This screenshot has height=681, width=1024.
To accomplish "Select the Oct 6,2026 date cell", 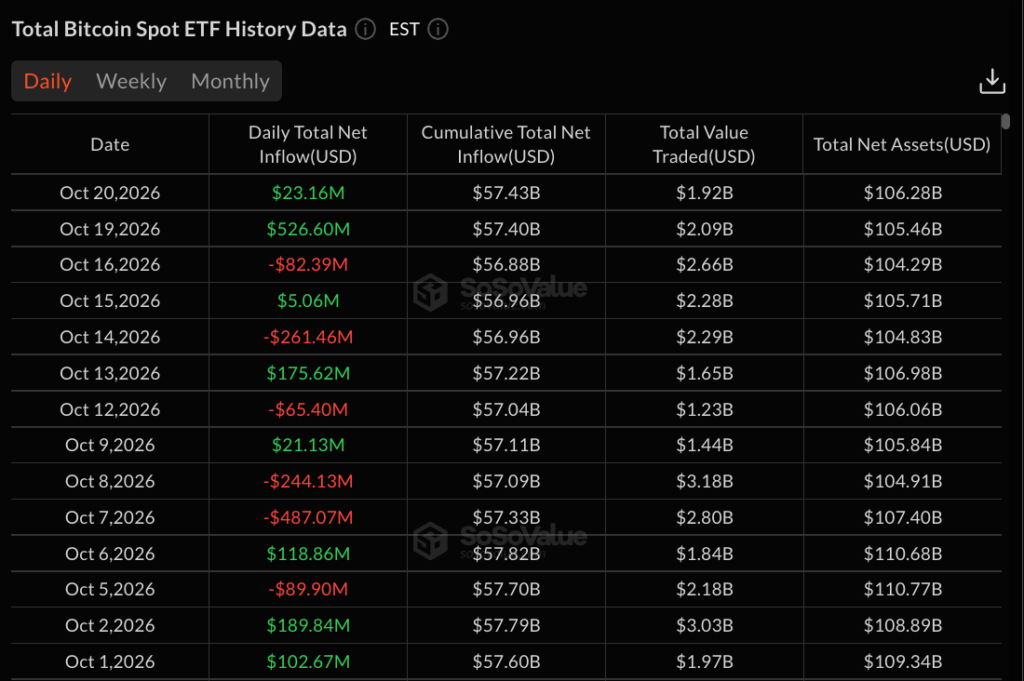I will pos(110,554).
